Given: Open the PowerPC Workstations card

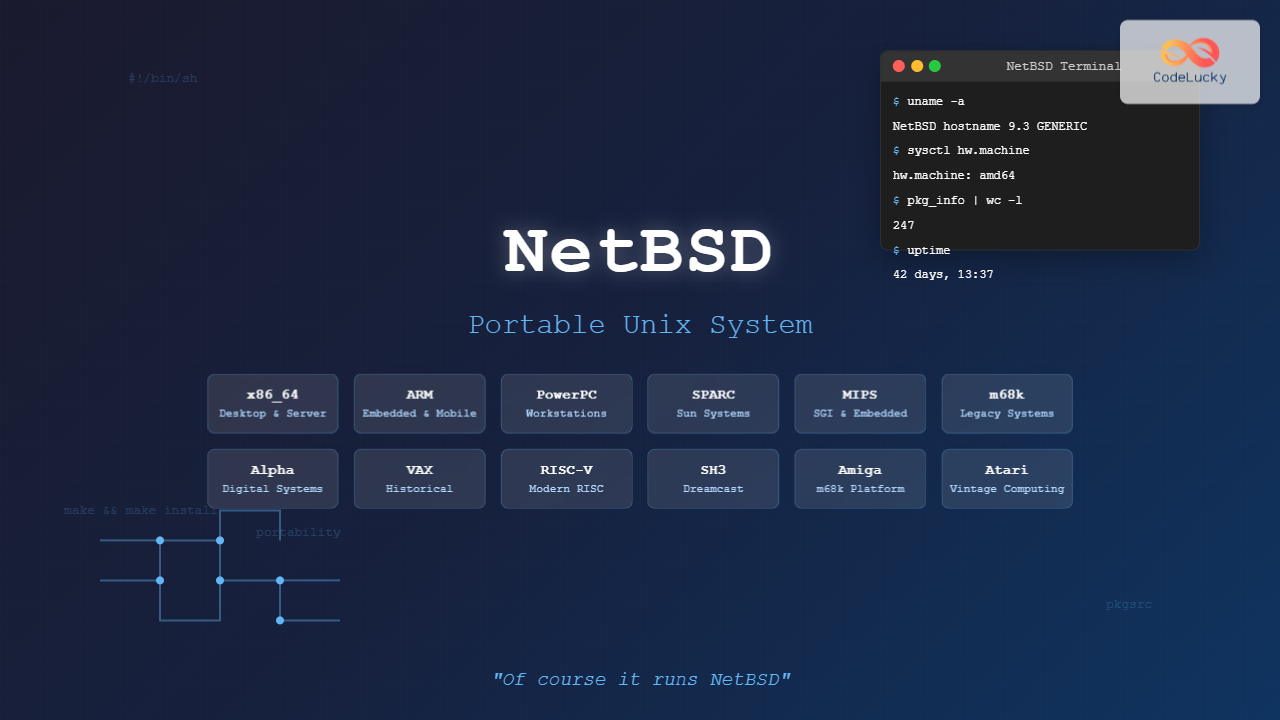Looking at the screenshot, I should [566, 404].
